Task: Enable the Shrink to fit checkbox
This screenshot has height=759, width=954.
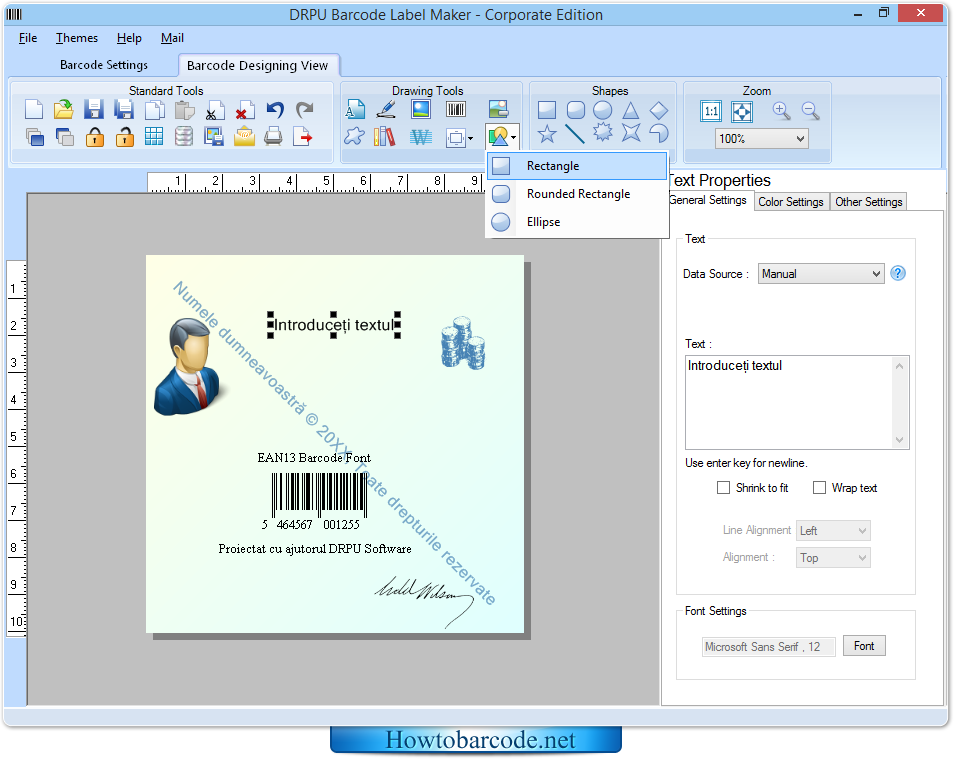Action: (723, 488)
